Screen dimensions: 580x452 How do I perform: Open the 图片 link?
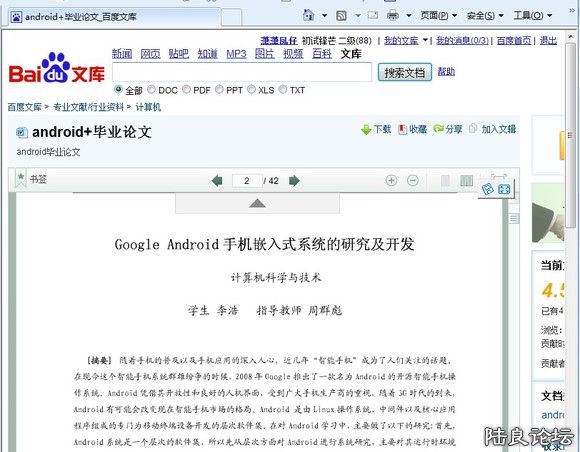click(265, 54)
